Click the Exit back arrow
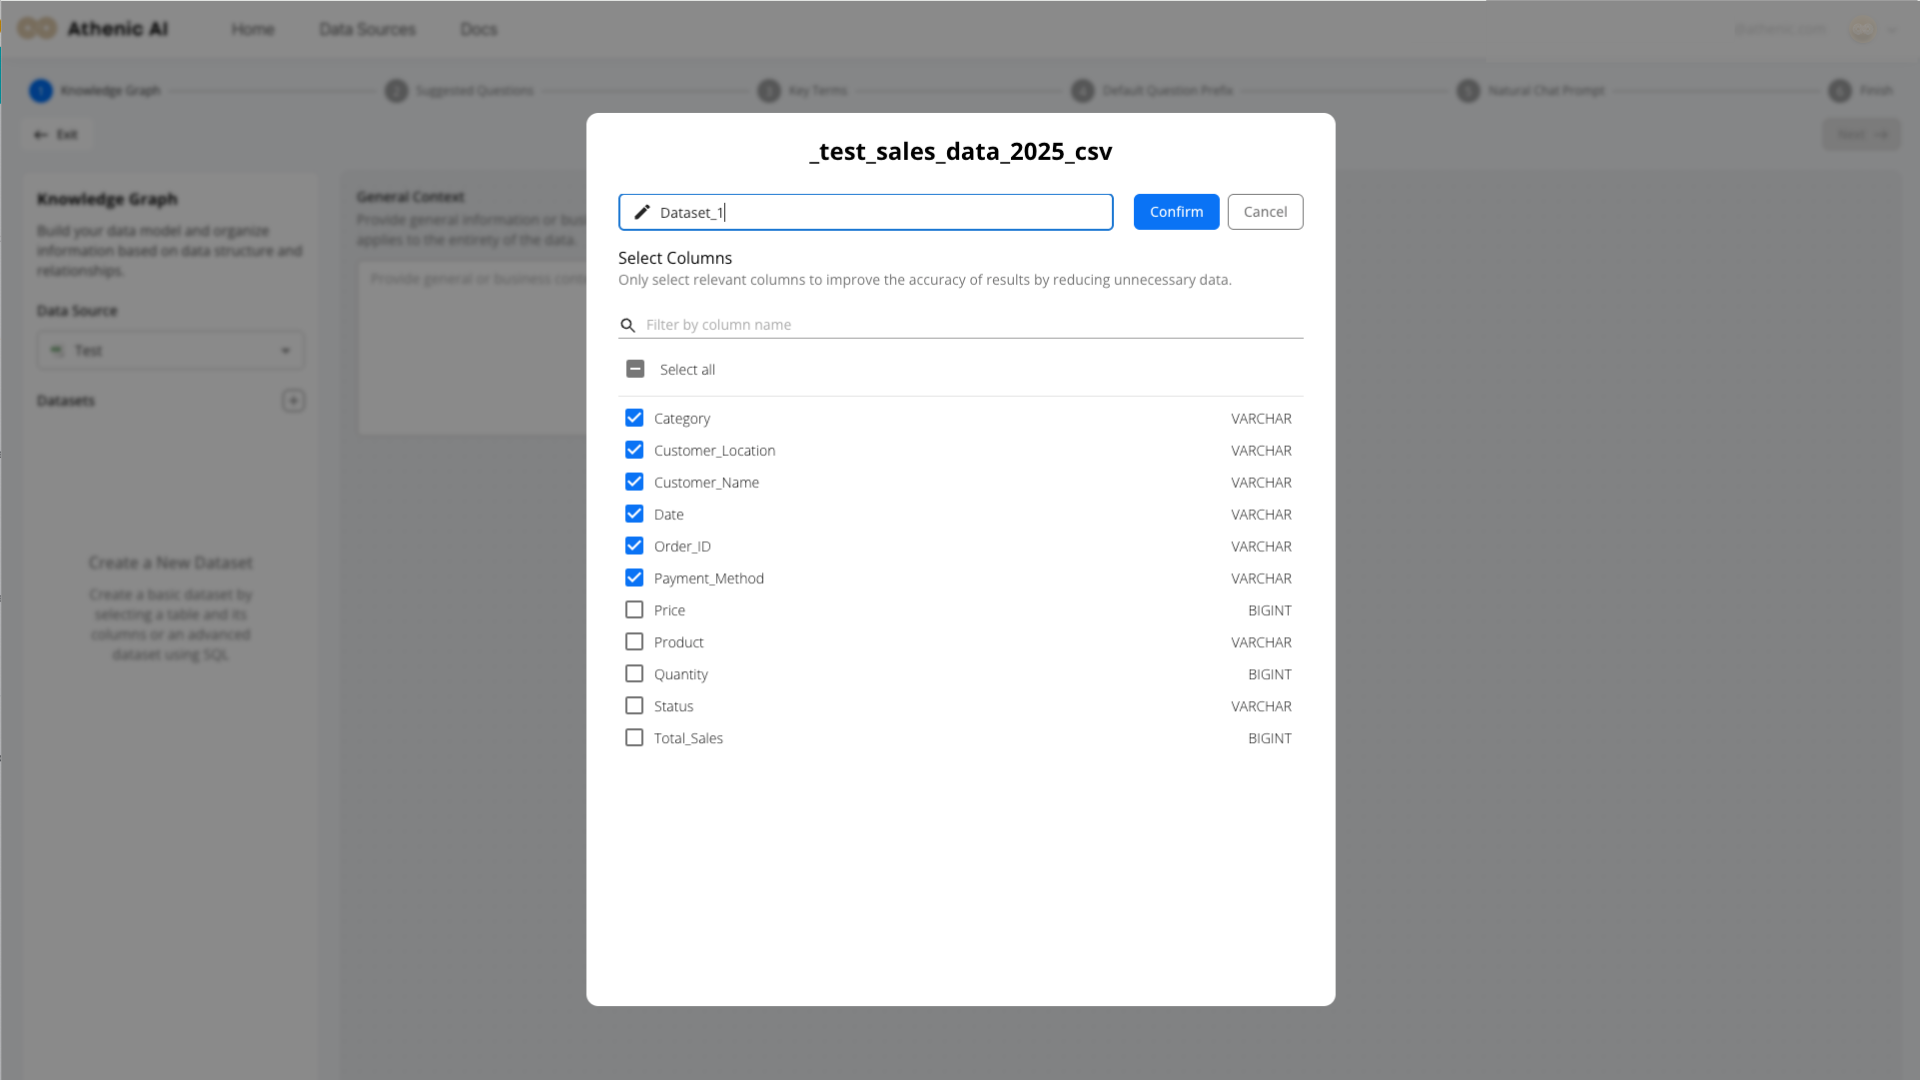Image resolution: width=1920 pixels, height=1080 pixels. [x=41, y=135]
